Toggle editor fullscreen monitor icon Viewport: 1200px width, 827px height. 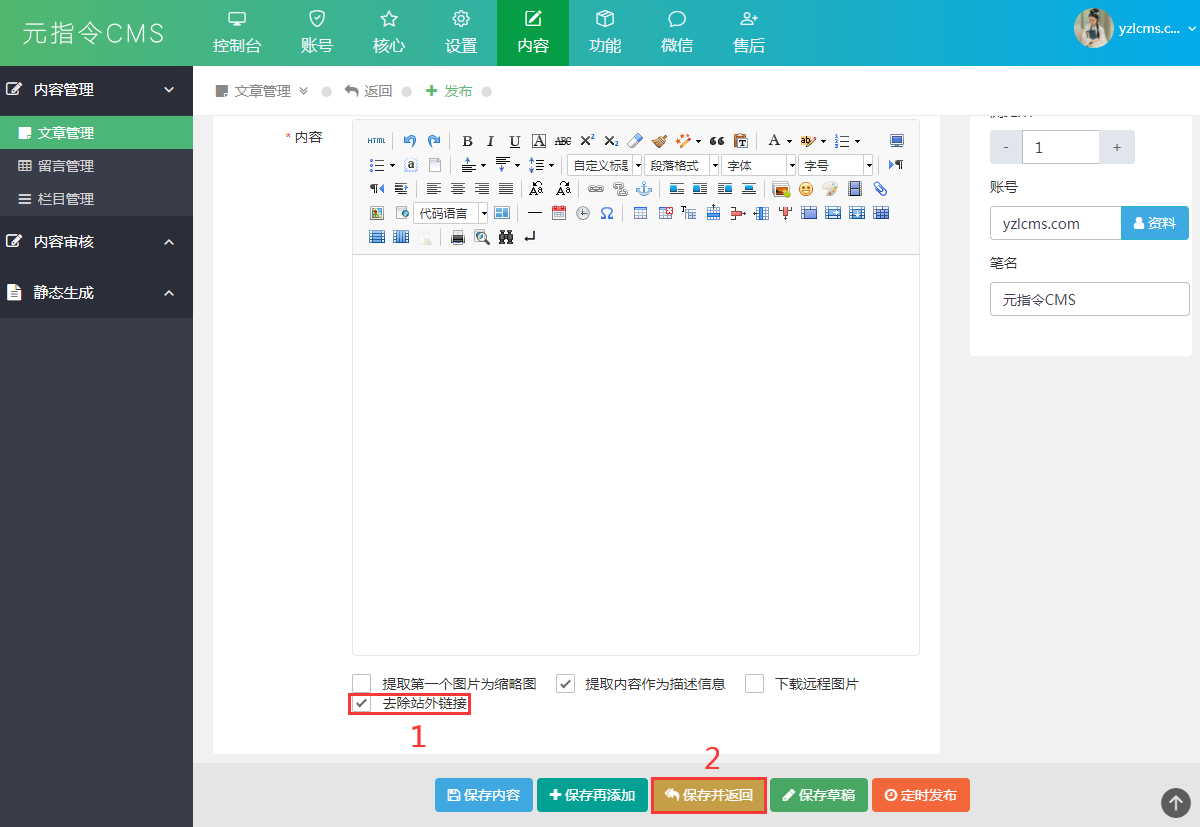(x=897, y=141)
